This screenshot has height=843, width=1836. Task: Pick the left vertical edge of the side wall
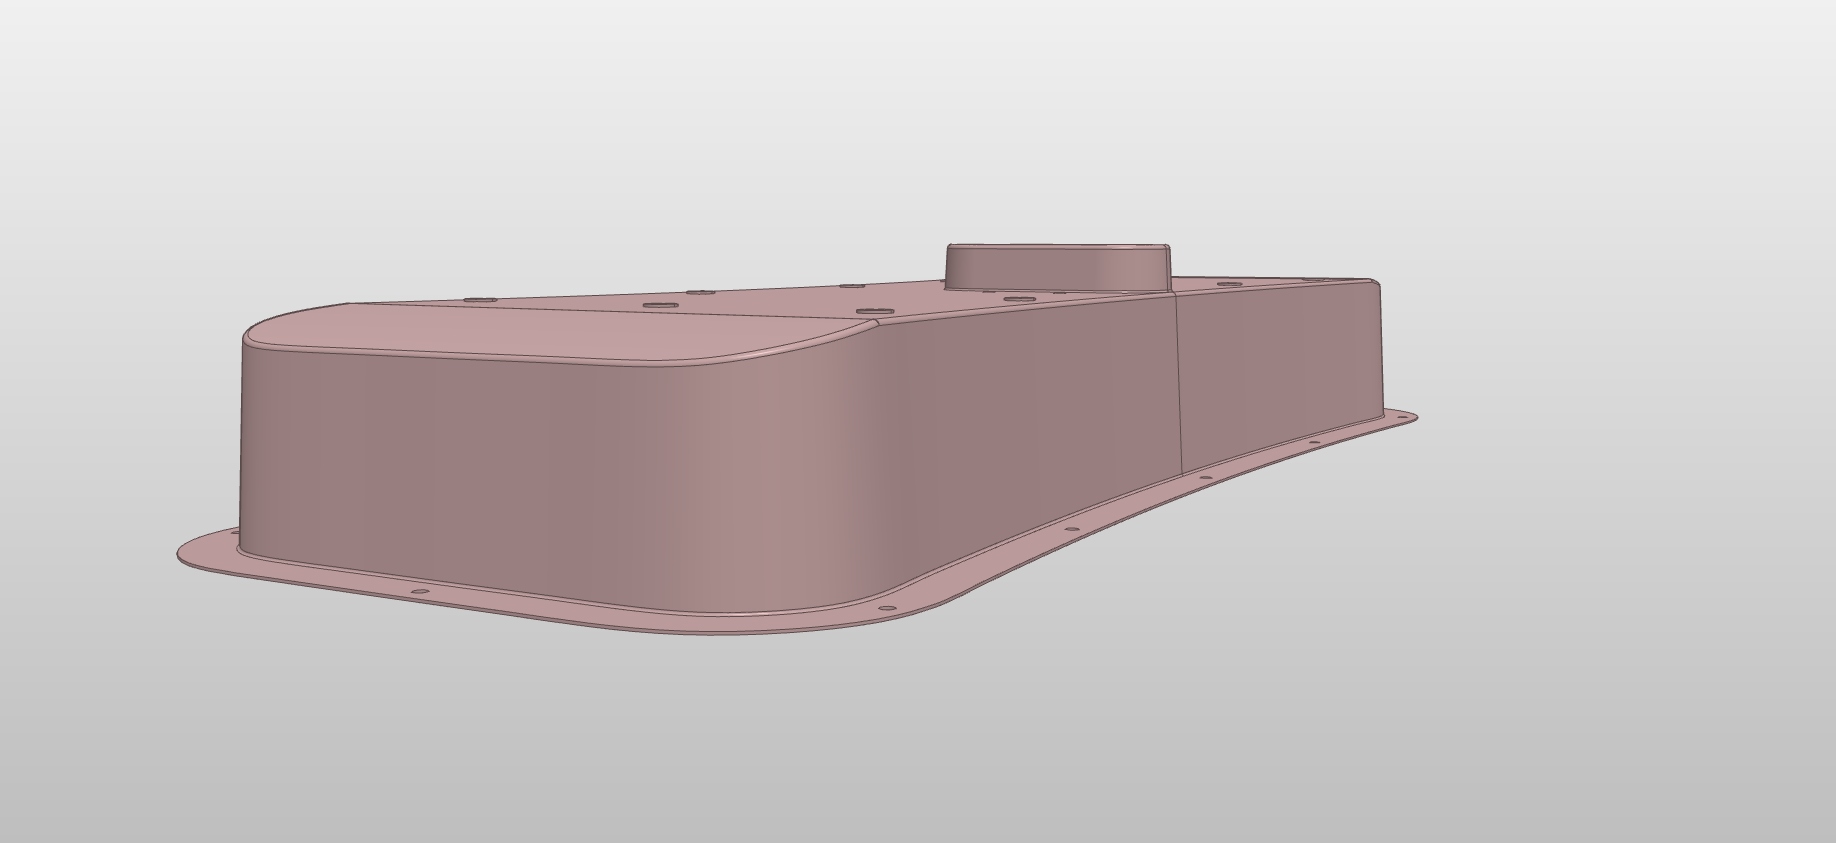243,440
